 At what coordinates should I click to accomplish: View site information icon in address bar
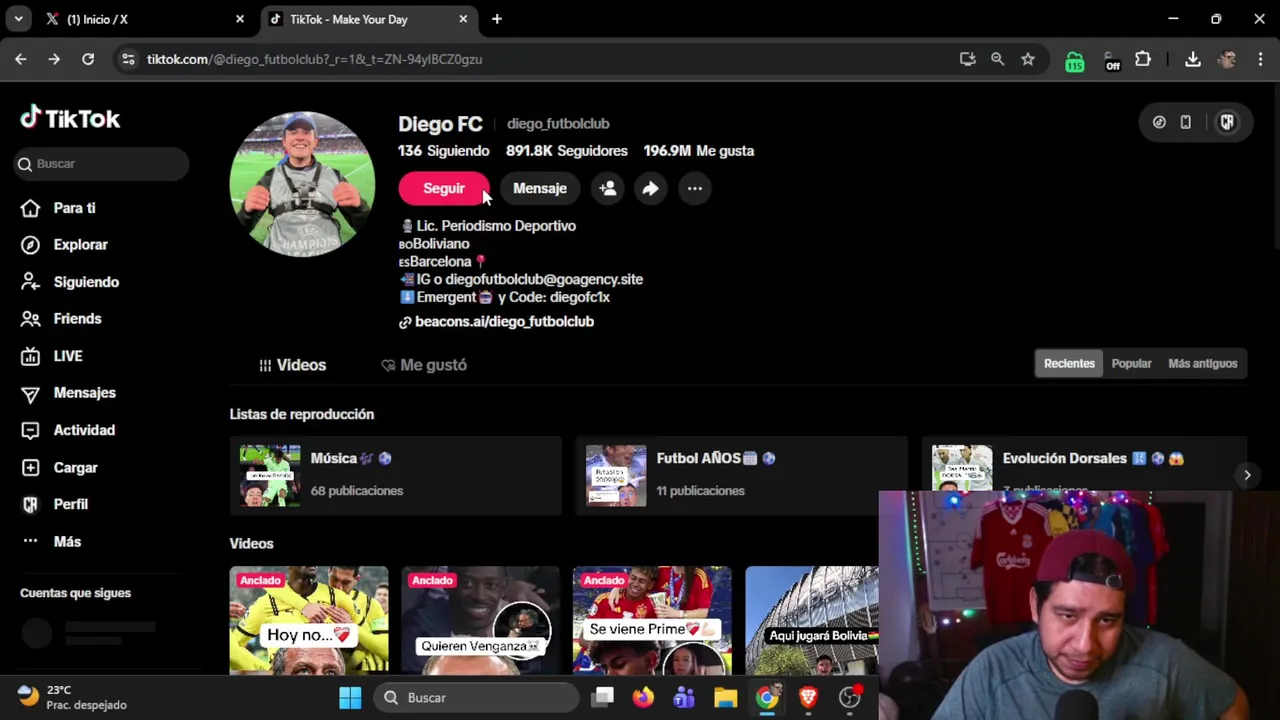point(128,59)
